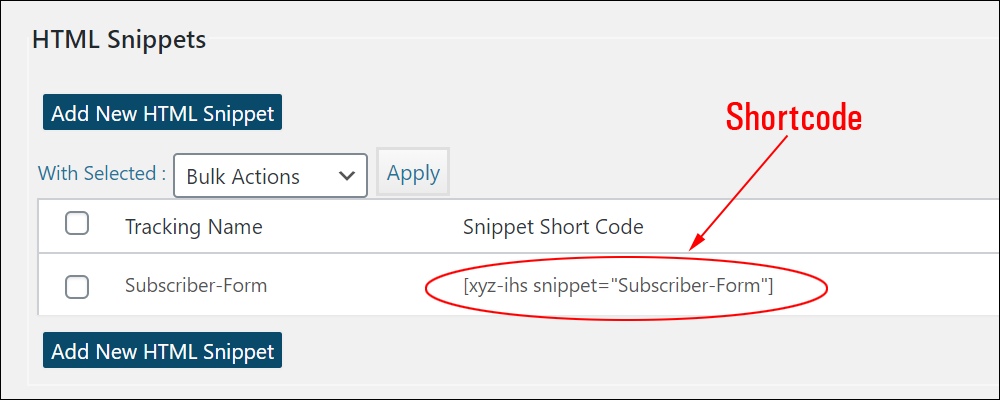This screenshot has height=400, width=1000.
Task: Sort by the Tracking Name column header
Action: 194,226
